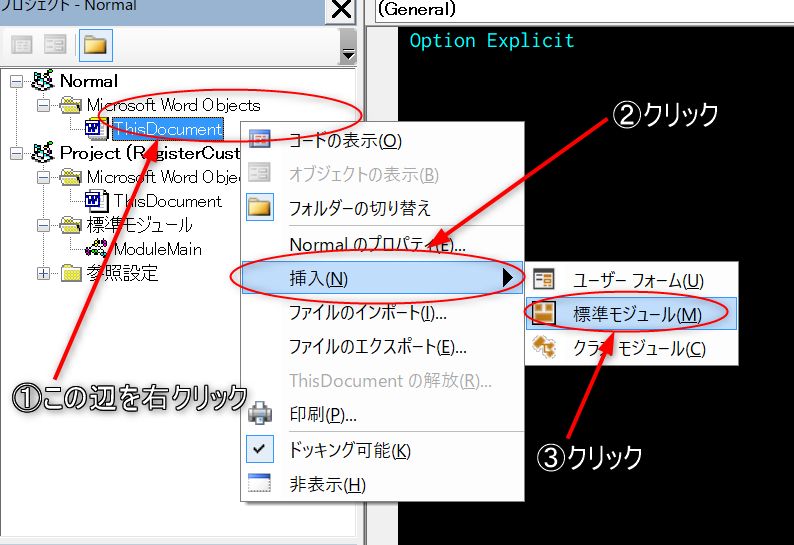Select the Normal project icon
Screen dimensions: 794x545
[x=43, y=81]
